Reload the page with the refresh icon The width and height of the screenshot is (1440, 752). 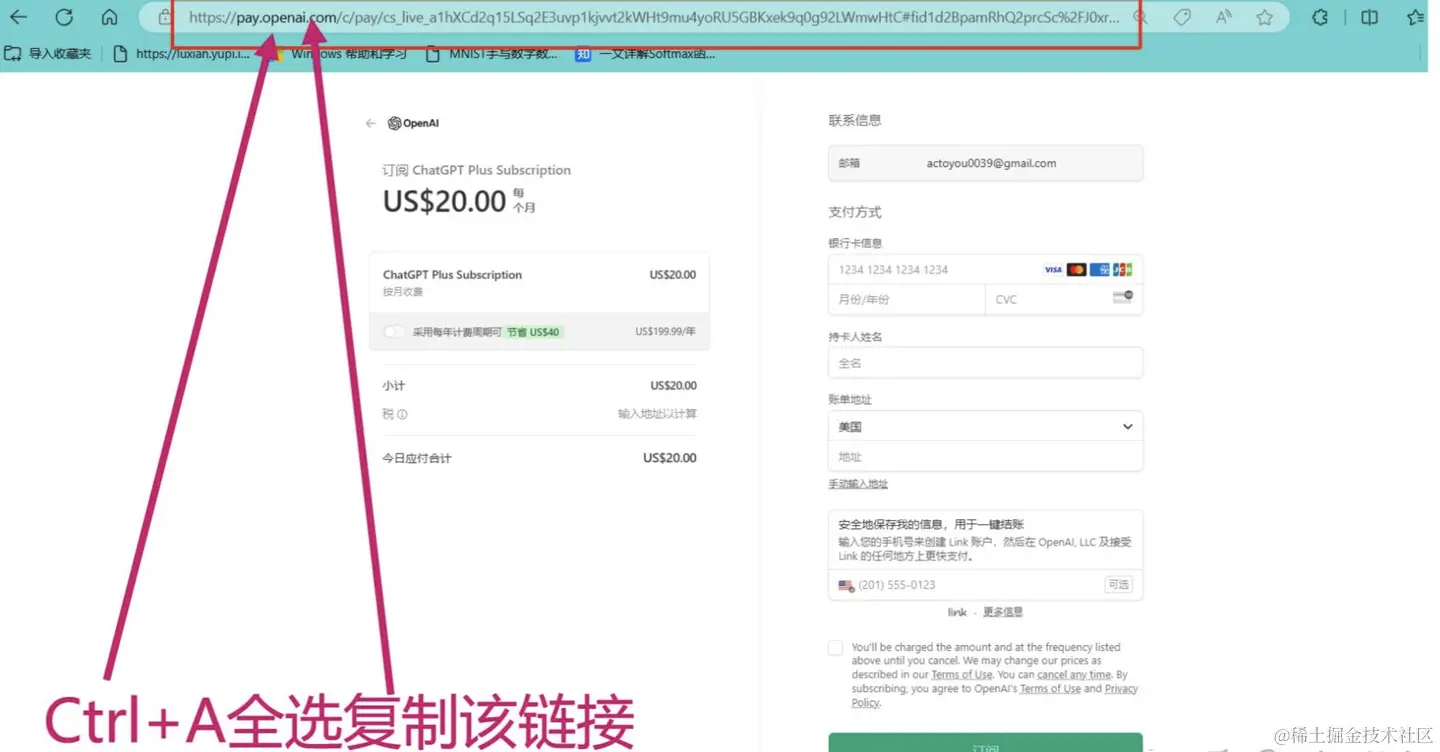click(64, 17)
